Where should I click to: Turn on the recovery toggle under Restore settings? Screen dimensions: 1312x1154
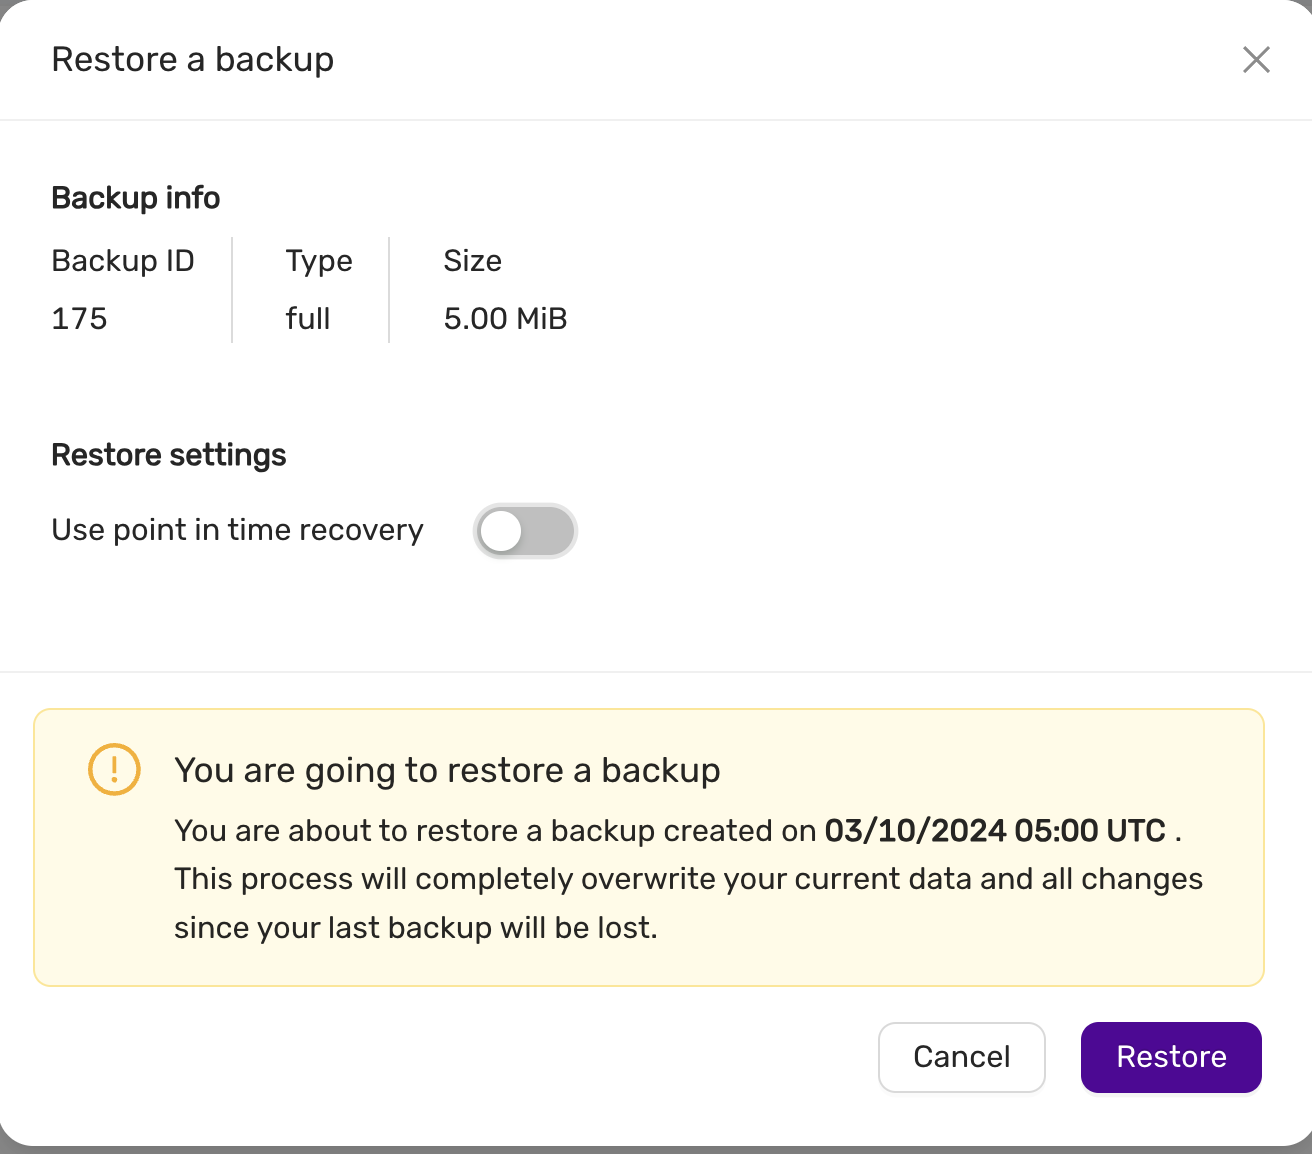coord(525,531)
